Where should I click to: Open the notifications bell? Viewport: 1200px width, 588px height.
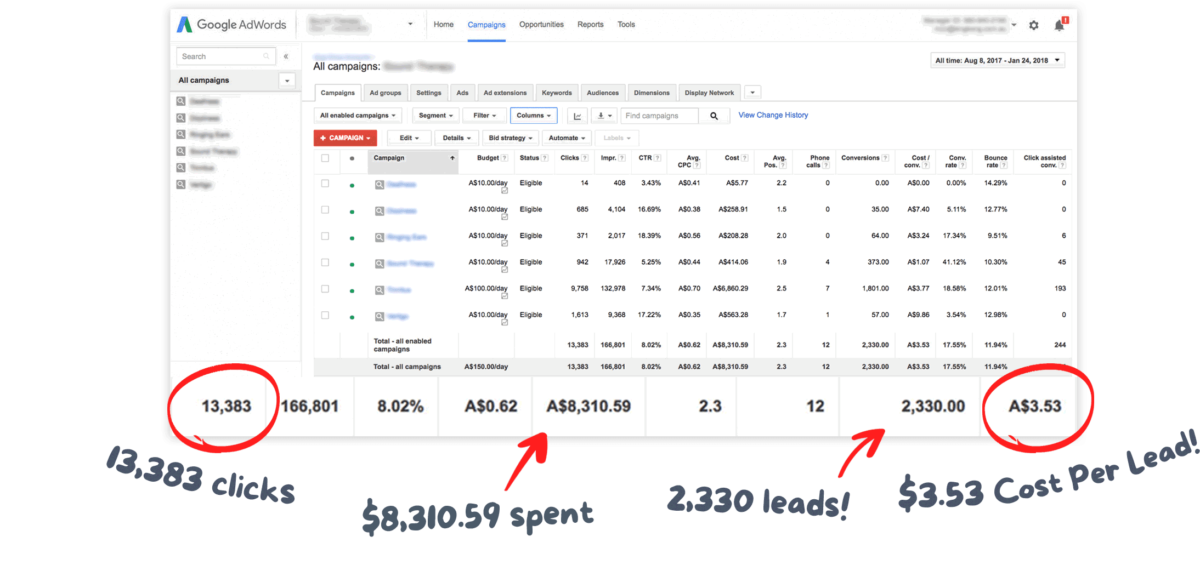pos(1059,25)
